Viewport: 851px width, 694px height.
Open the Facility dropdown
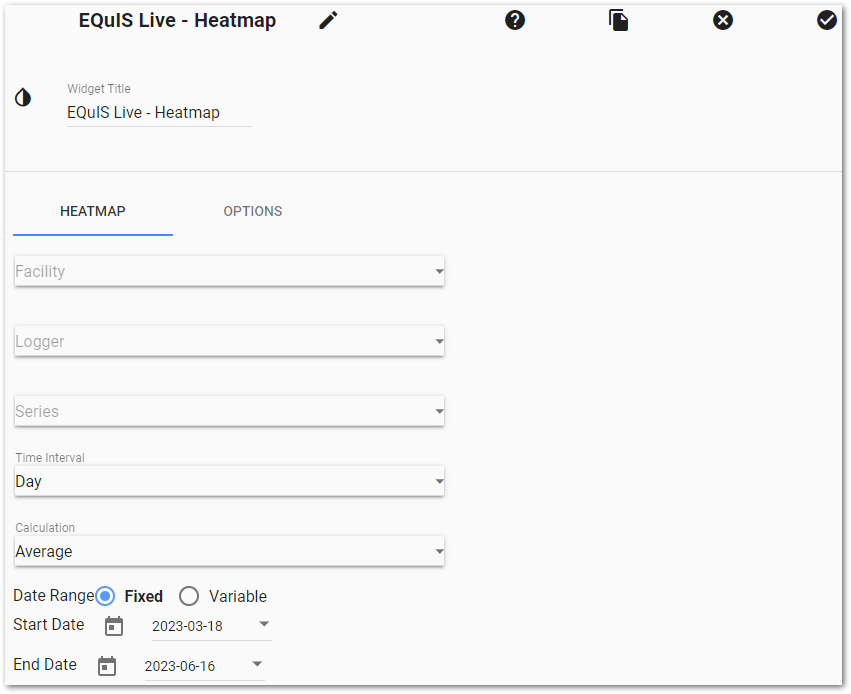coord(229,271)
